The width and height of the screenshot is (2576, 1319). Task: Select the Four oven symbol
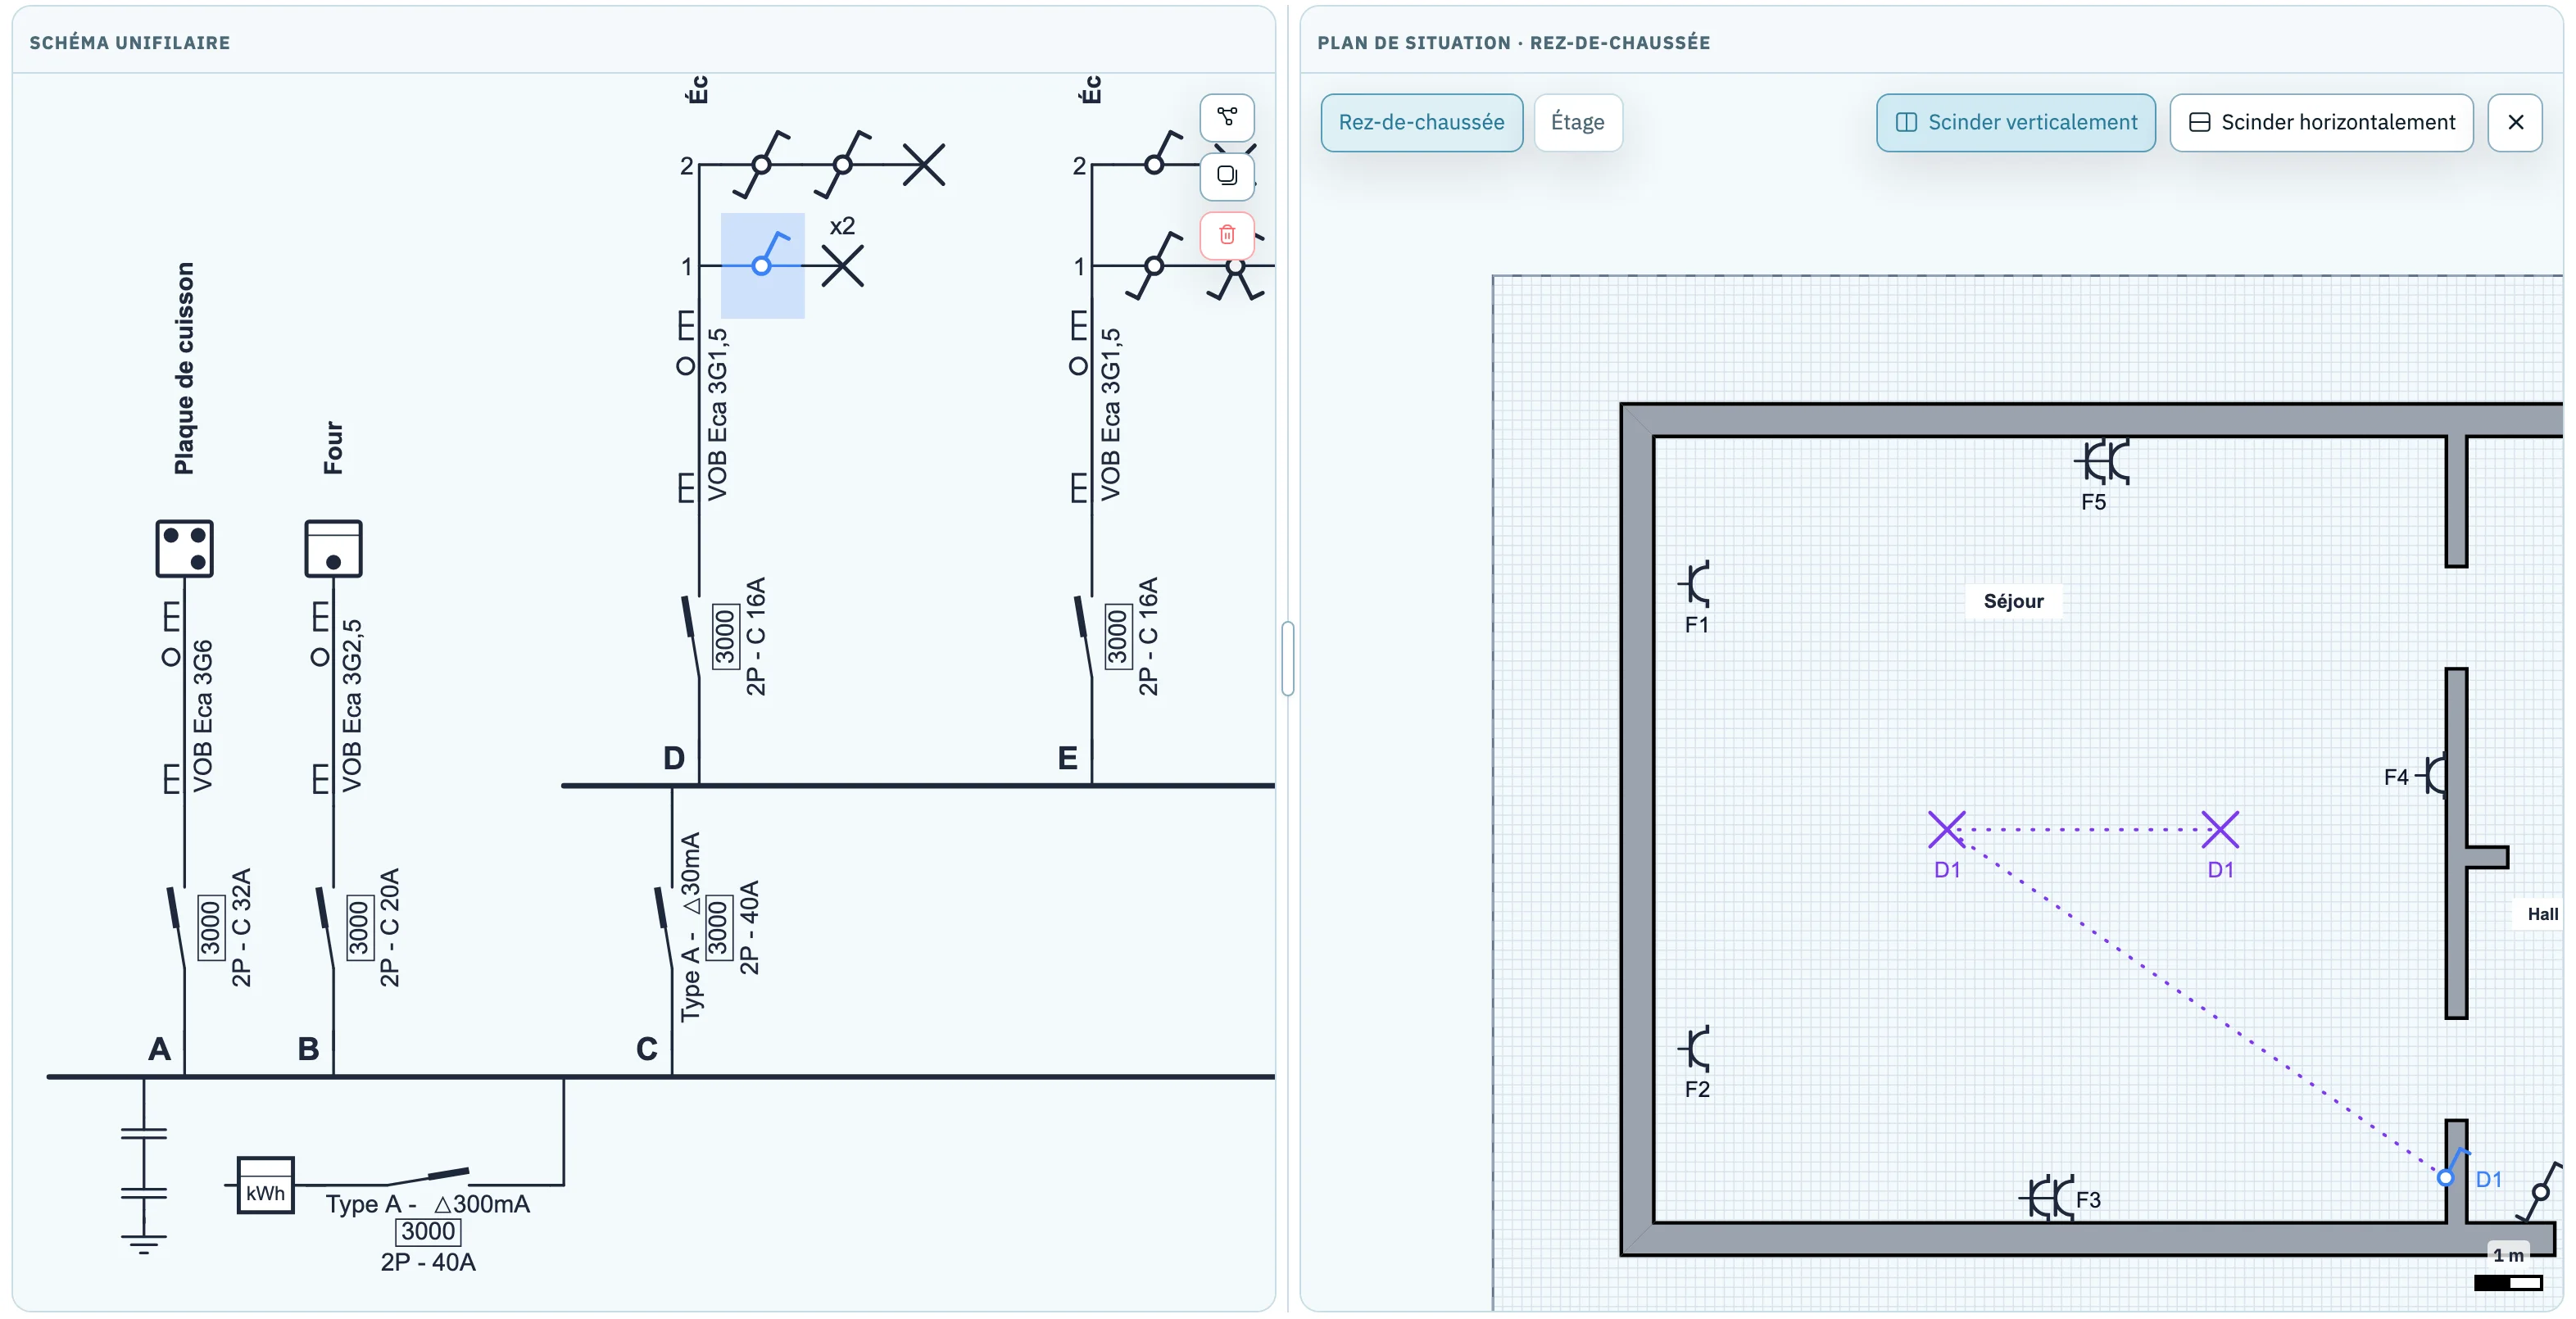[333, 548]
